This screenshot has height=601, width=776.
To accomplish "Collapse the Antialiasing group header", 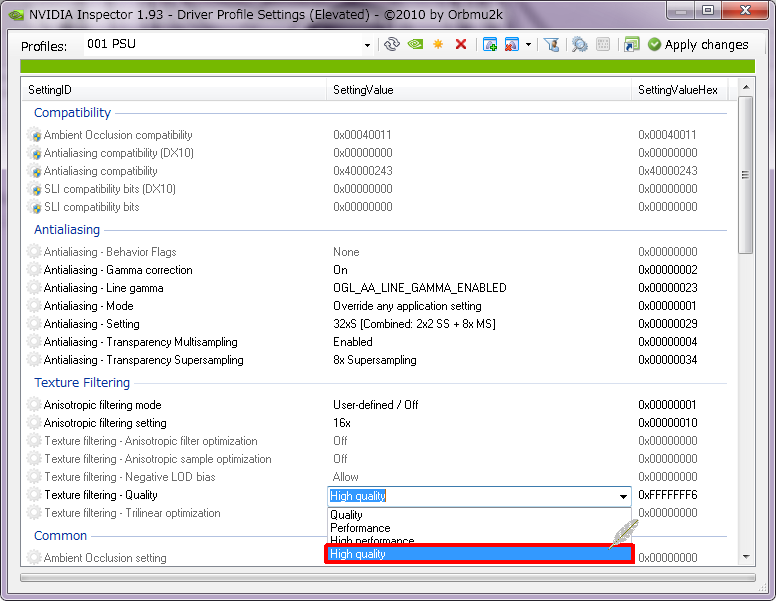I will 67,230.
